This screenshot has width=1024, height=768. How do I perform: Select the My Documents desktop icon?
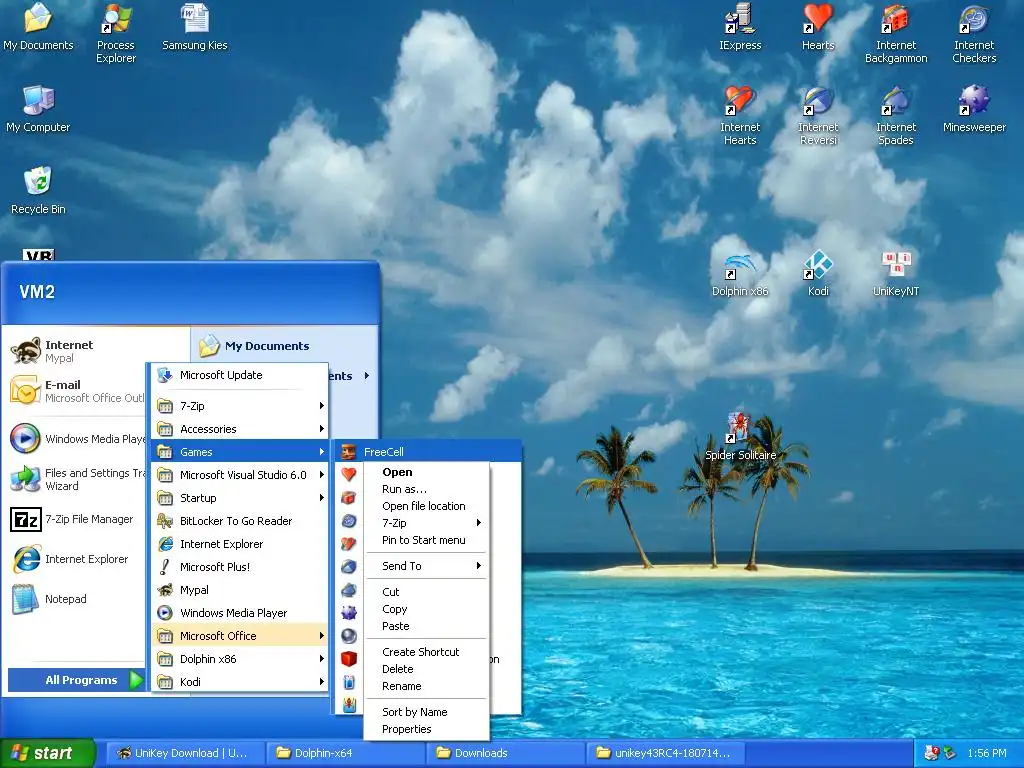coord(38,27)
